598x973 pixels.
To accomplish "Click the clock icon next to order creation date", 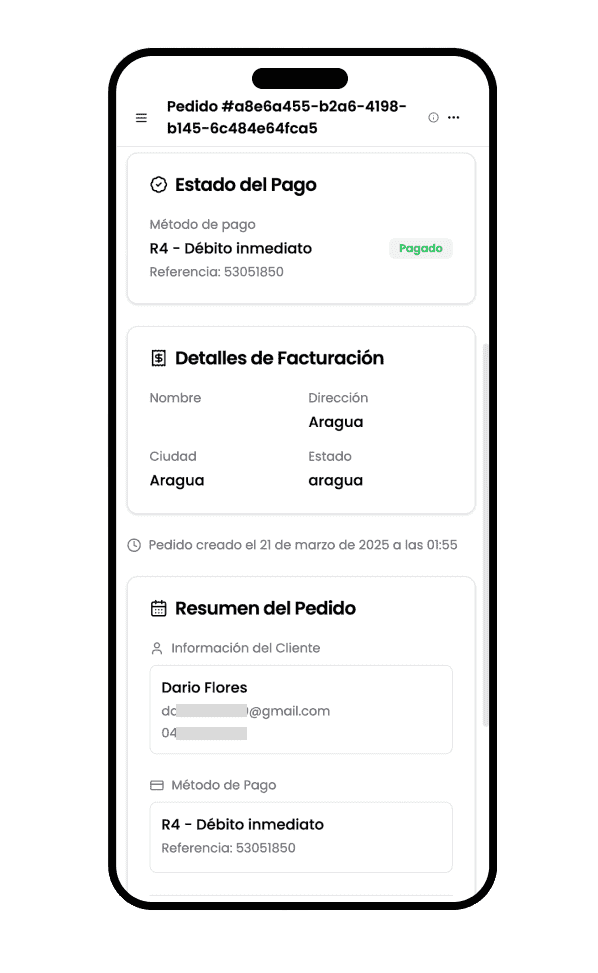I will point(134,545).
